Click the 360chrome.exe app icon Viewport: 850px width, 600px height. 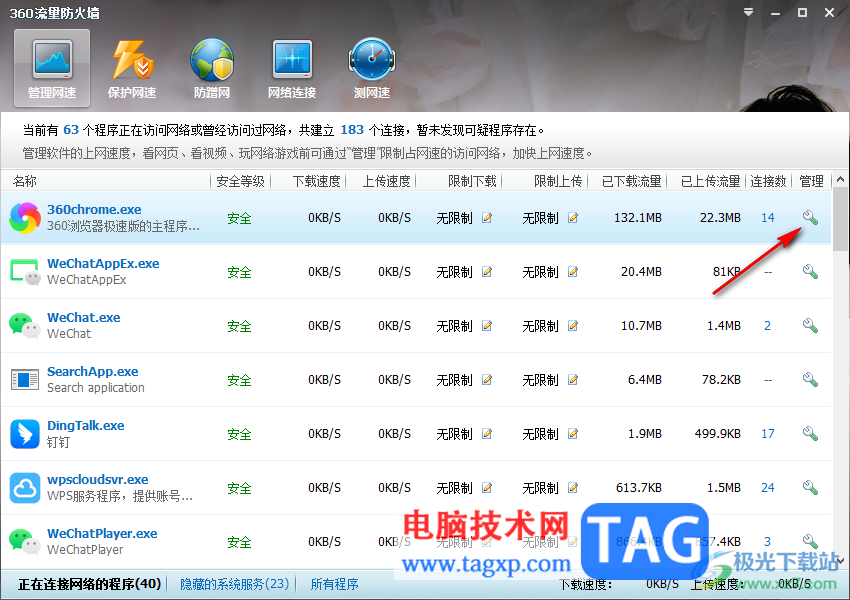pos(25,218)
